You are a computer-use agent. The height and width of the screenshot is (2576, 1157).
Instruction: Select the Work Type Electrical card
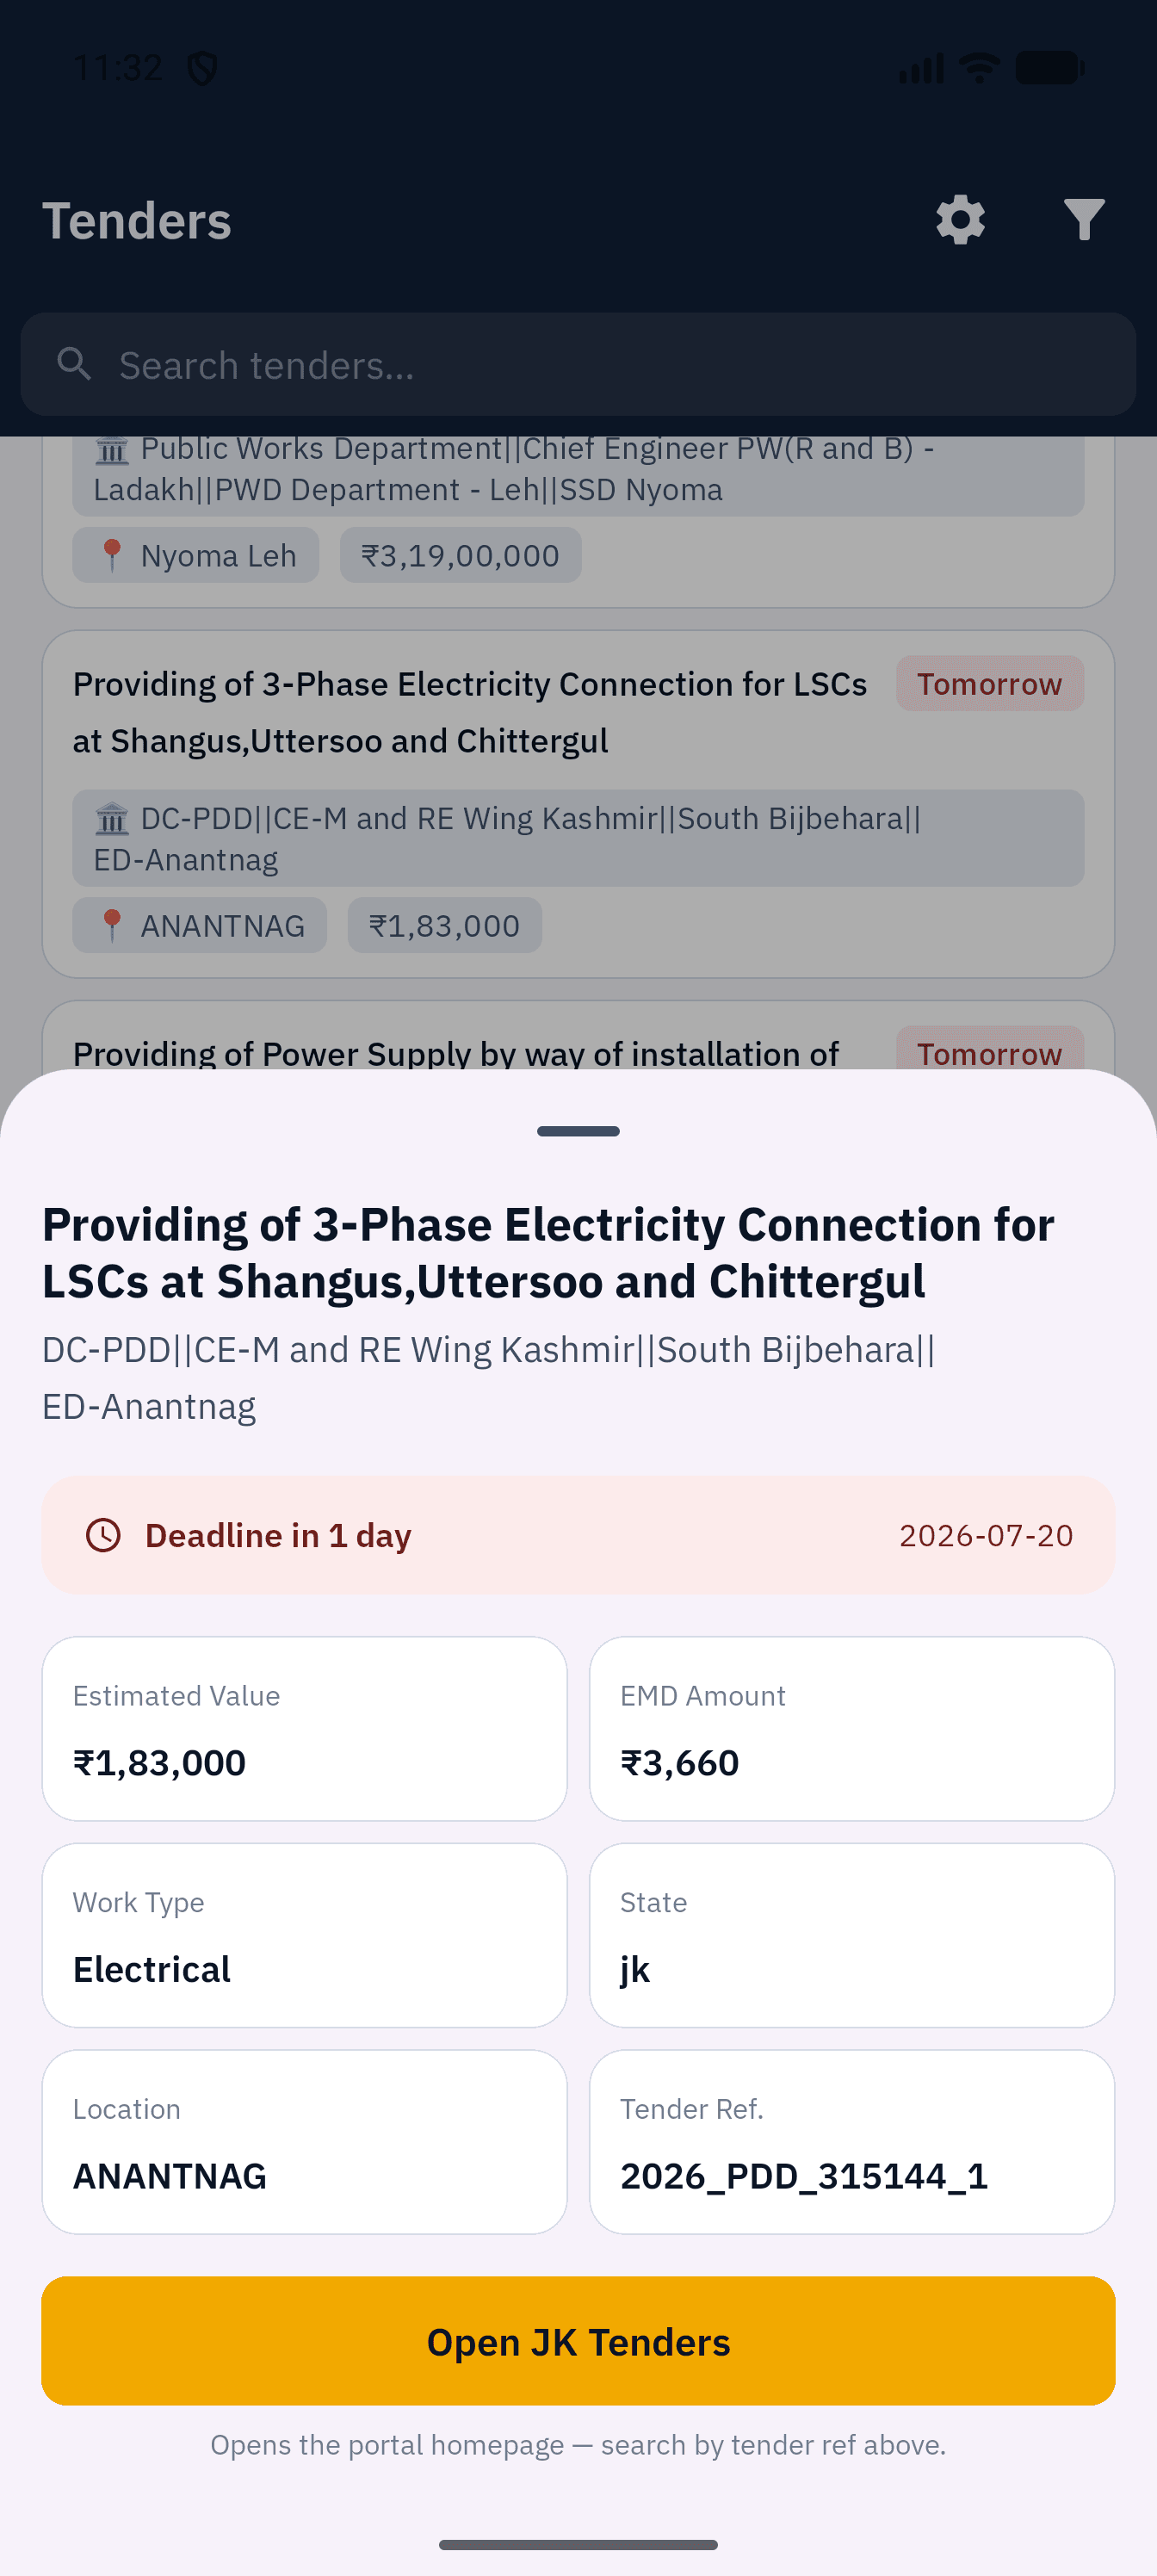[305, 1935]
